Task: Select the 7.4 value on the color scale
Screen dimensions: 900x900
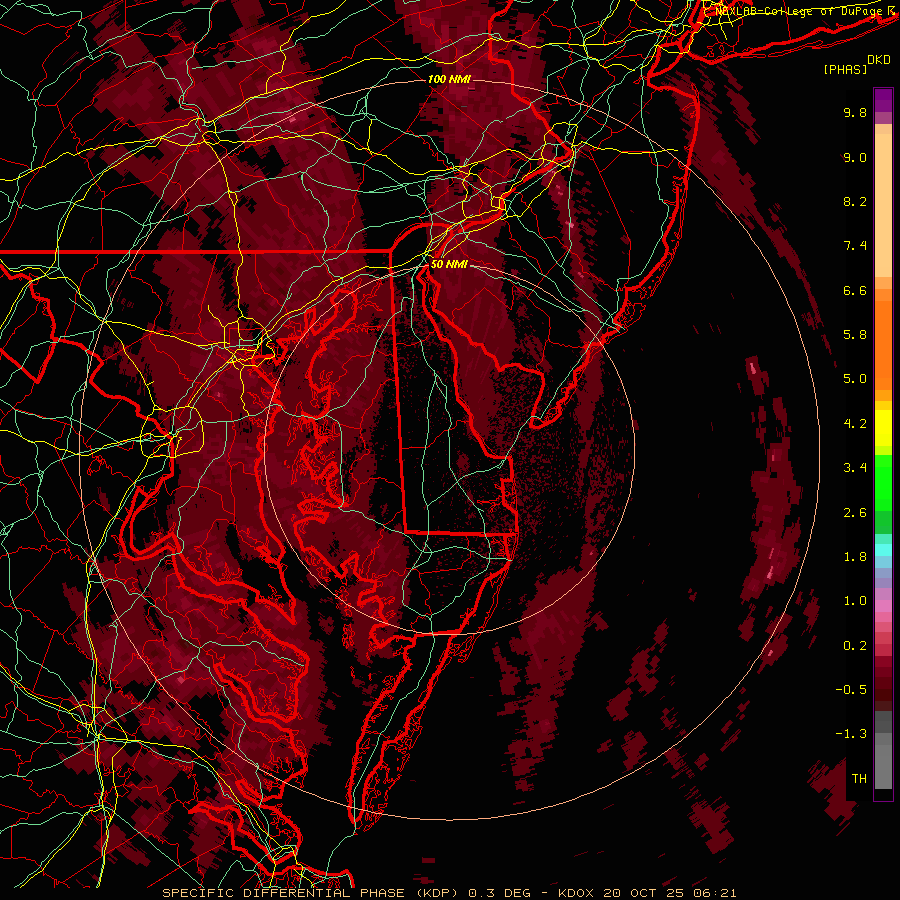Action: (x=855, y=246)
